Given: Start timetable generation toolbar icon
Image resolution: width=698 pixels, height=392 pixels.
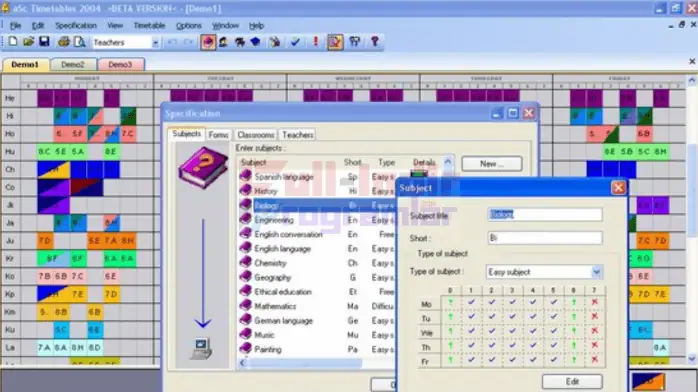Looking at the screenshot, I should 335,42.
